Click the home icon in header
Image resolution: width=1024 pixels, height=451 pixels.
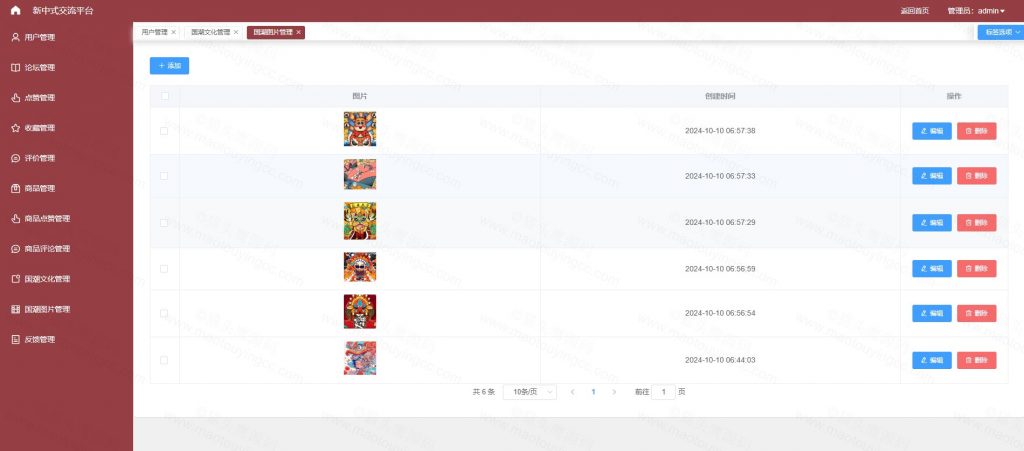click(x=16, y=10)
